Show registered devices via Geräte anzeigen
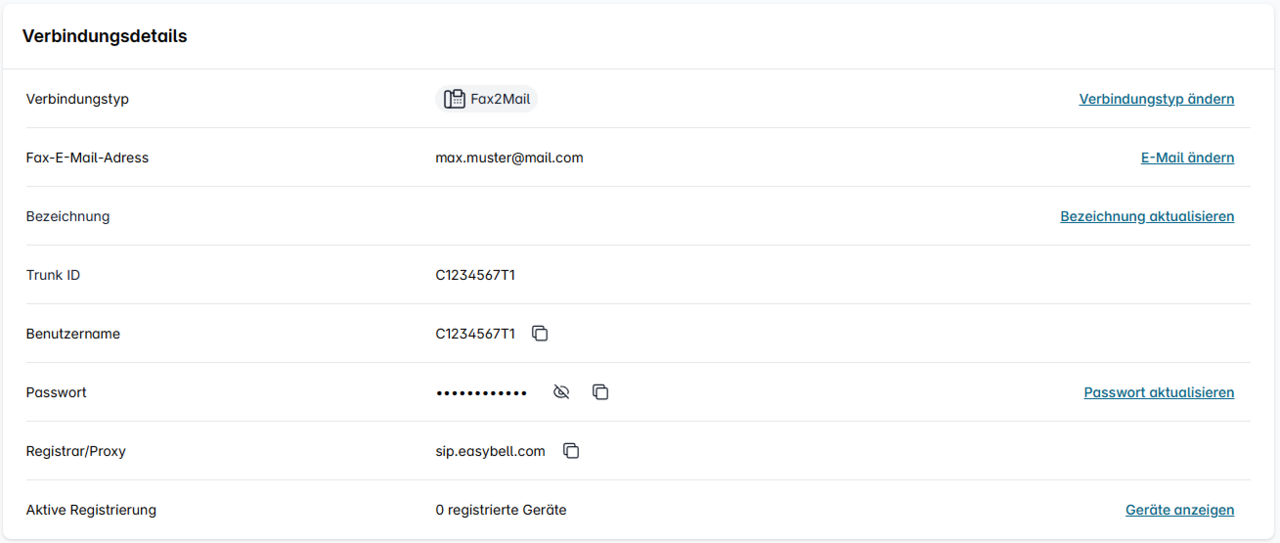 coord(1179,510)
